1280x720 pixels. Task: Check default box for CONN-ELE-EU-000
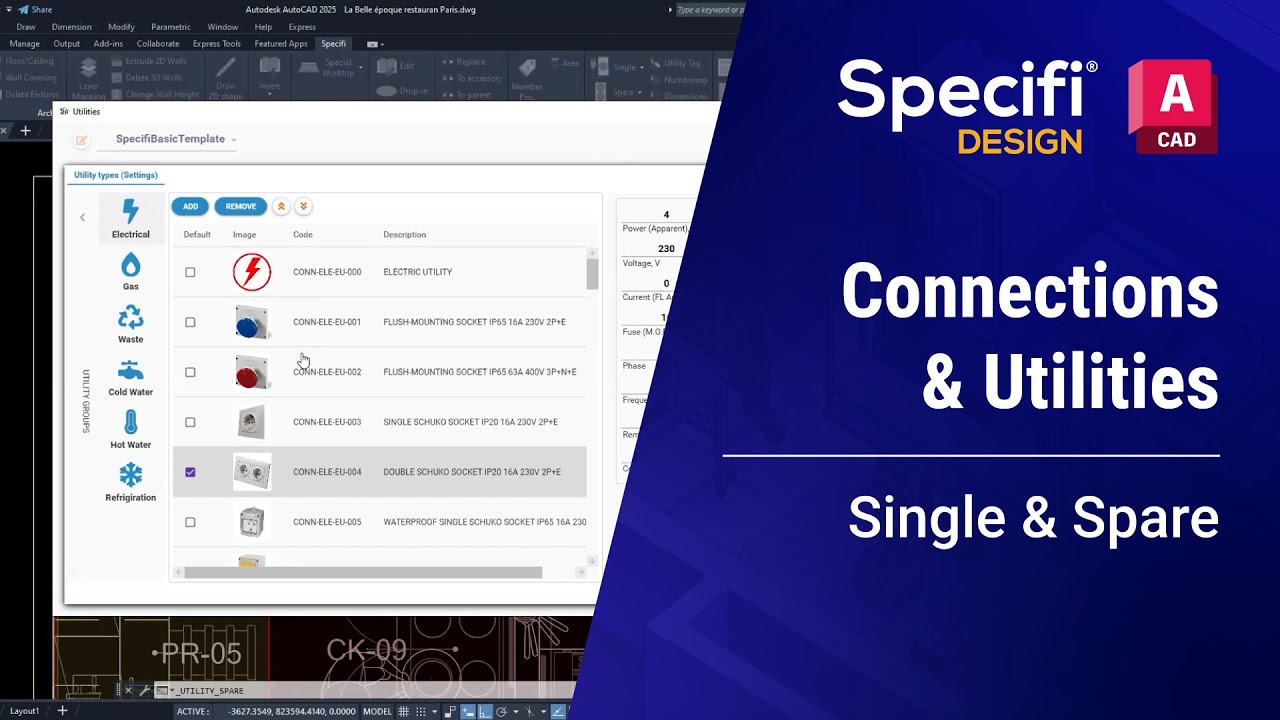coord(190,272)
